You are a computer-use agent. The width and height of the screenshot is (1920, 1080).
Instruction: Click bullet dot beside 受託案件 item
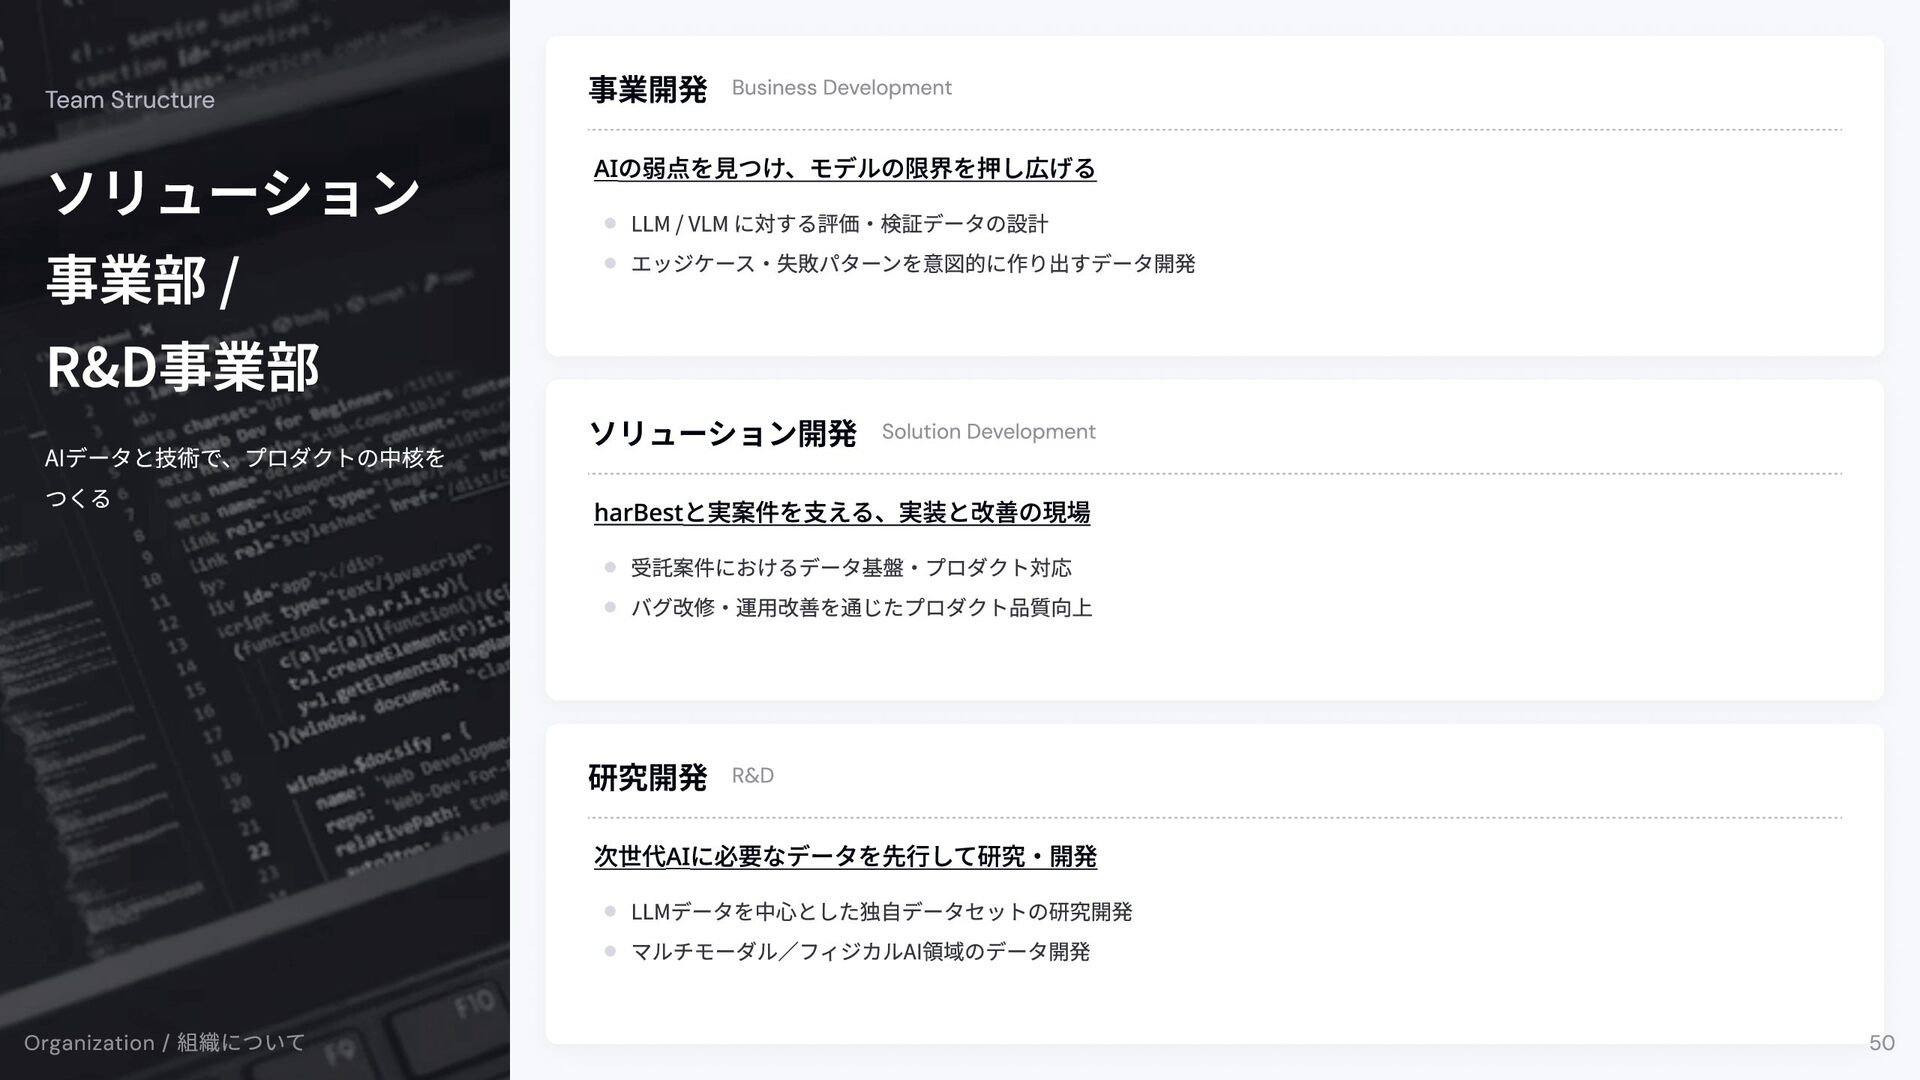point(609,568)
